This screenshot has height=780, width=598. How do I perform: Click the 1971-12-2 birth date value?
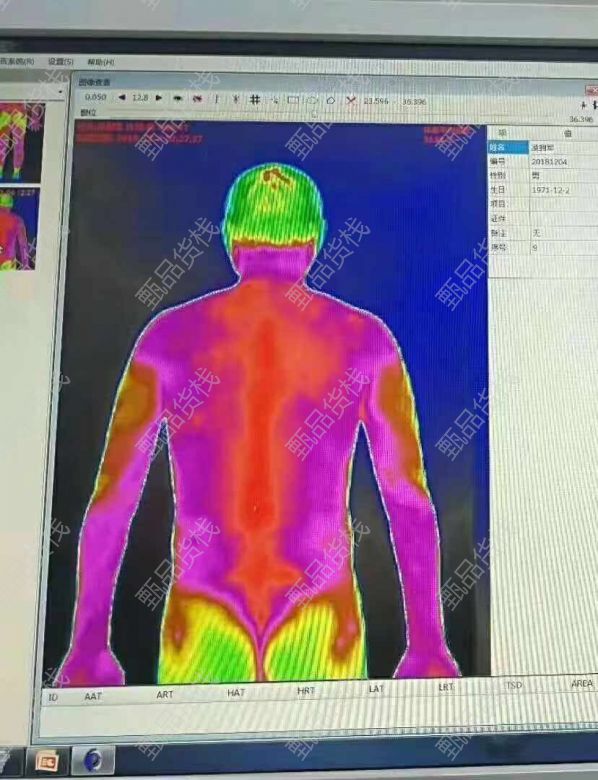[551, 190]
